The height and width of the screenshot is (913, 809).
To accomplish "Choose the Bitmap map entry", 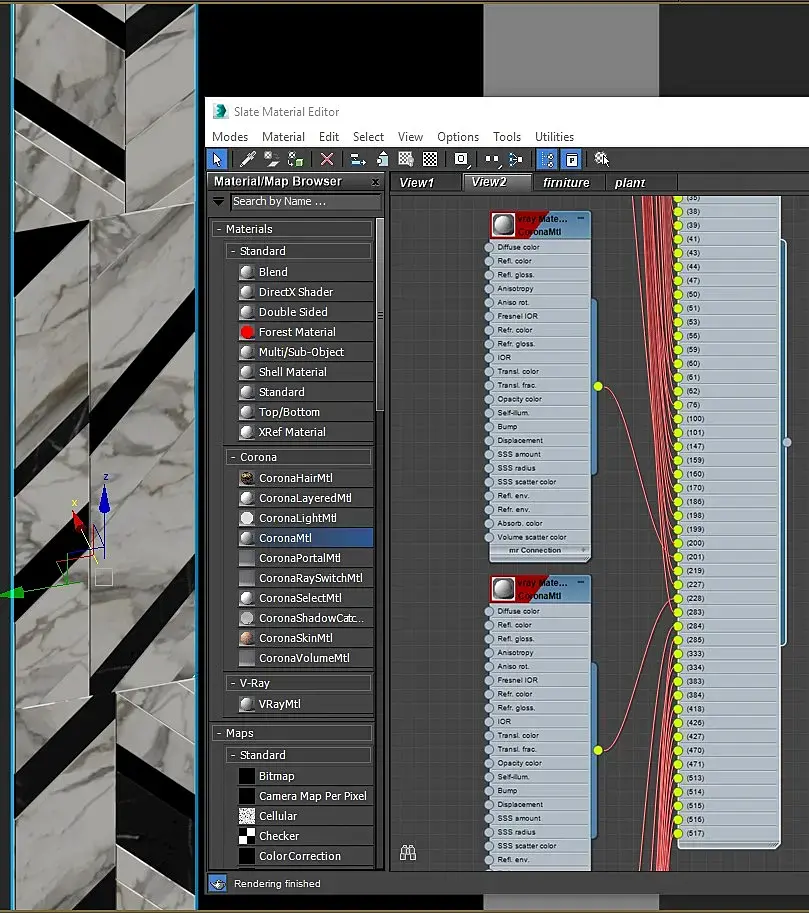I will coord(276,776).
